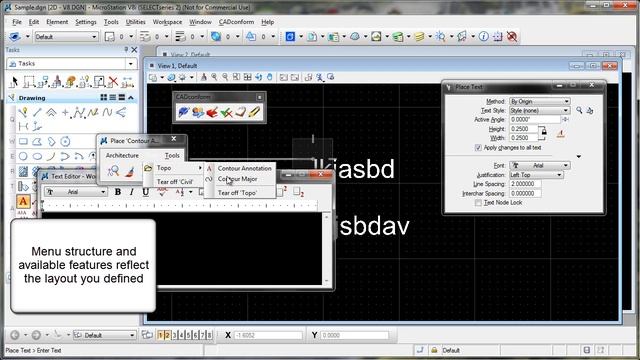
Task: Click the Bold button in Text Editor
Action: (x=118, y=192)
